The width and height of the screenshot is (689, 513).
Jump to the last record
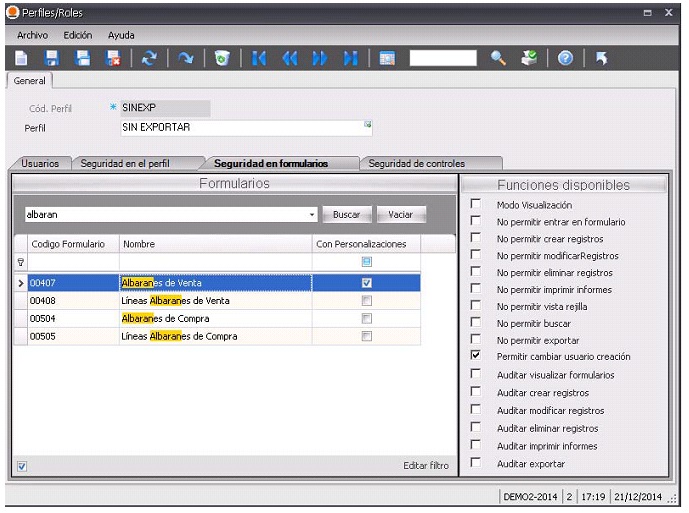click(x=350, y=59)
